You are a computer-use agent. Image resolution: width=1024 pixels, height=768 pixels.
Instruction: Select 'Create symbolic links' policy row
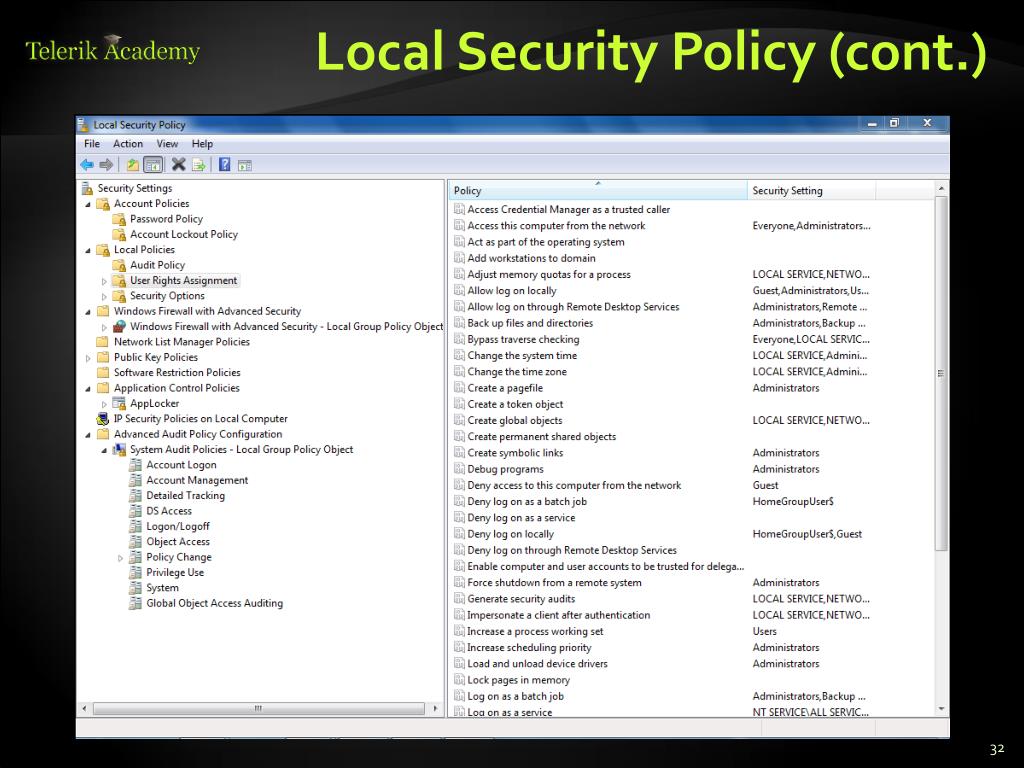pos(662,453)
